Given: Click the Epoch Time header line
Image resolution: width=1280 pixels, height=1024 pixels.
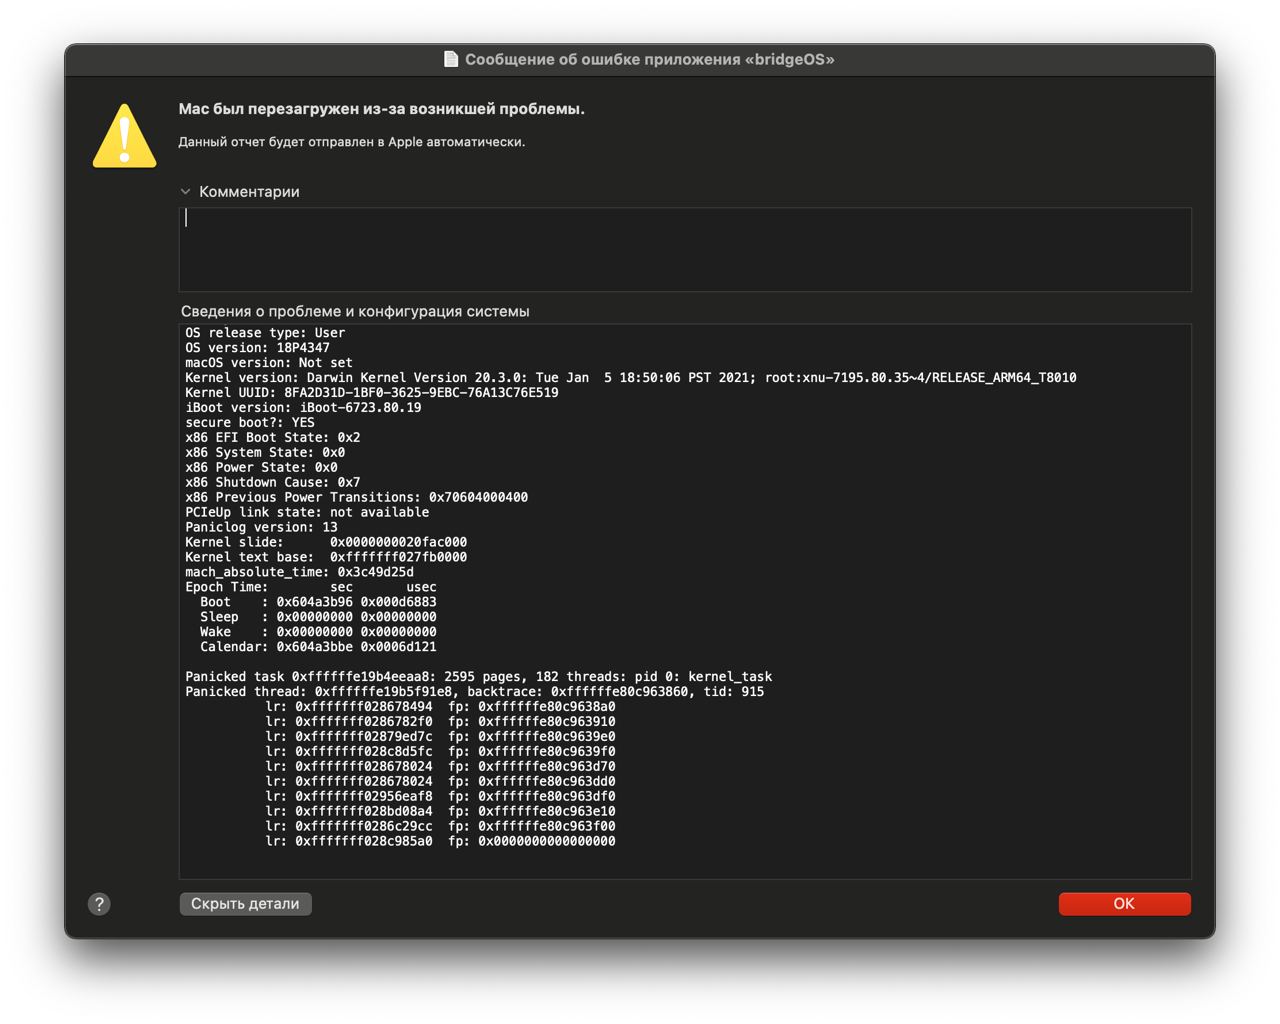Looking at the screenshot, I should pyautogui.click(x=311, y=588).
